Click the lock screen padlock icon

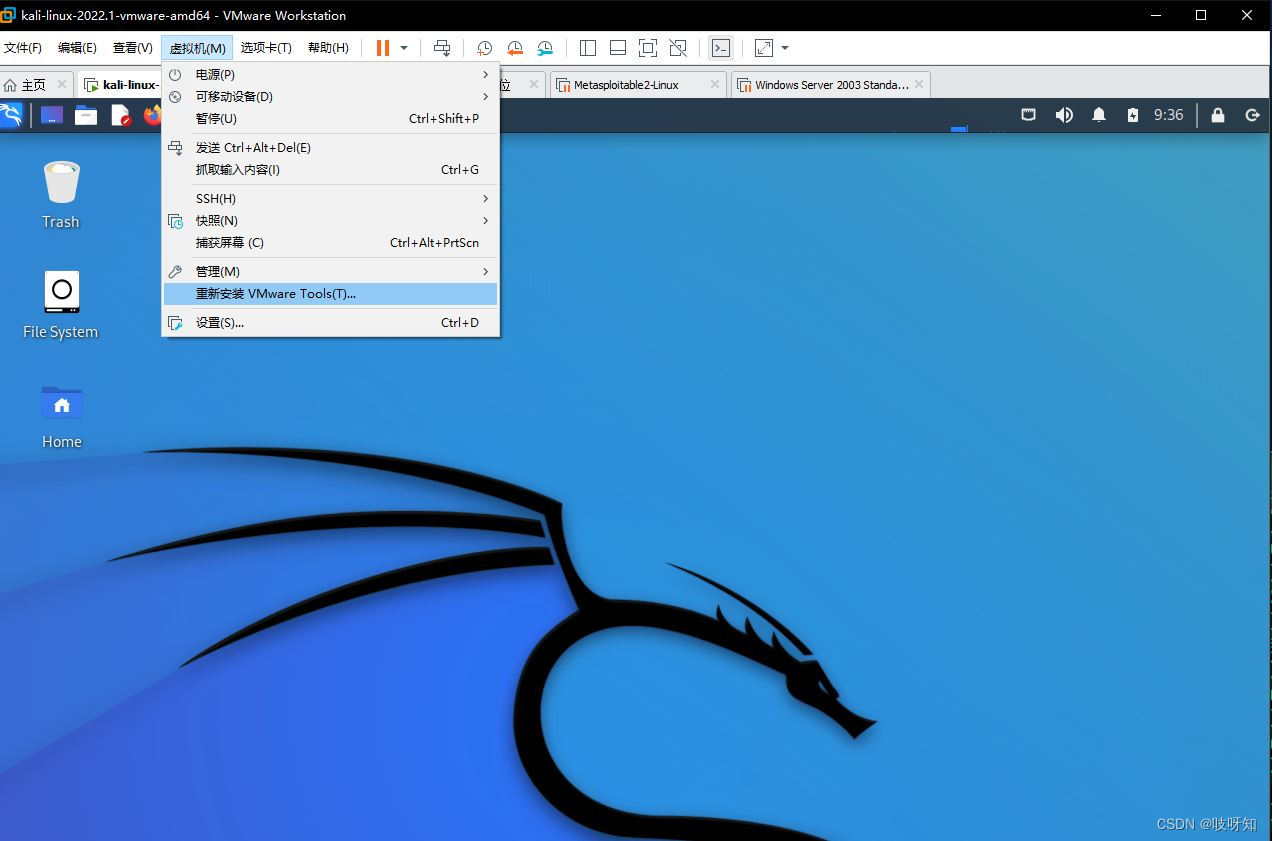point(1217,115)
